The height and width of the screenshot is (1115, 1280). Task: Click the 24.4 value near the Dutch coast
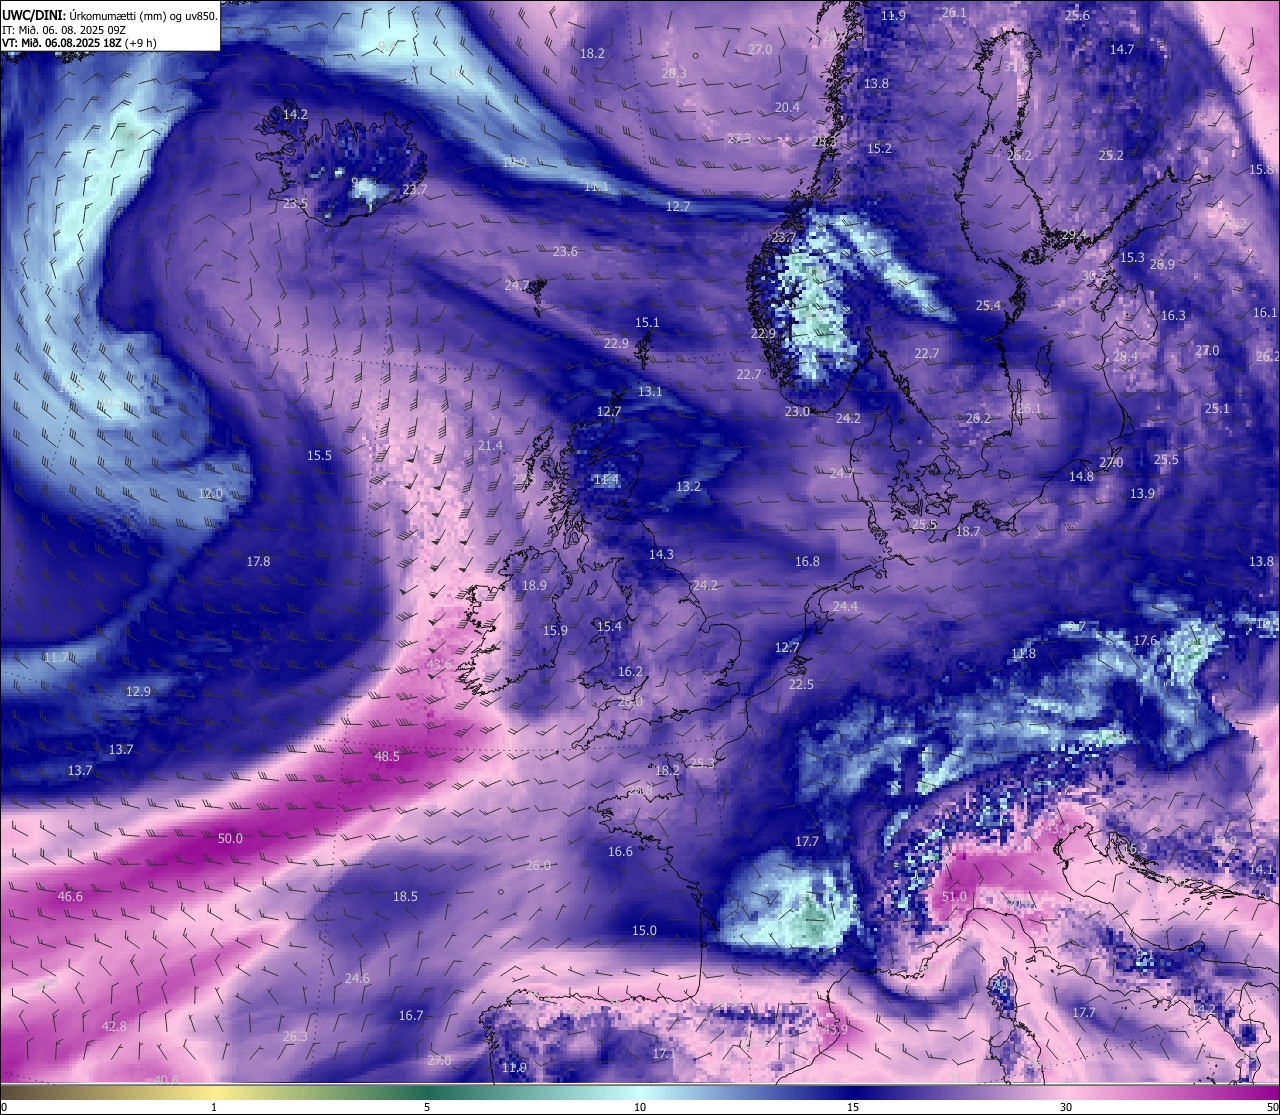pyautogui.click(x=845, y=606)
